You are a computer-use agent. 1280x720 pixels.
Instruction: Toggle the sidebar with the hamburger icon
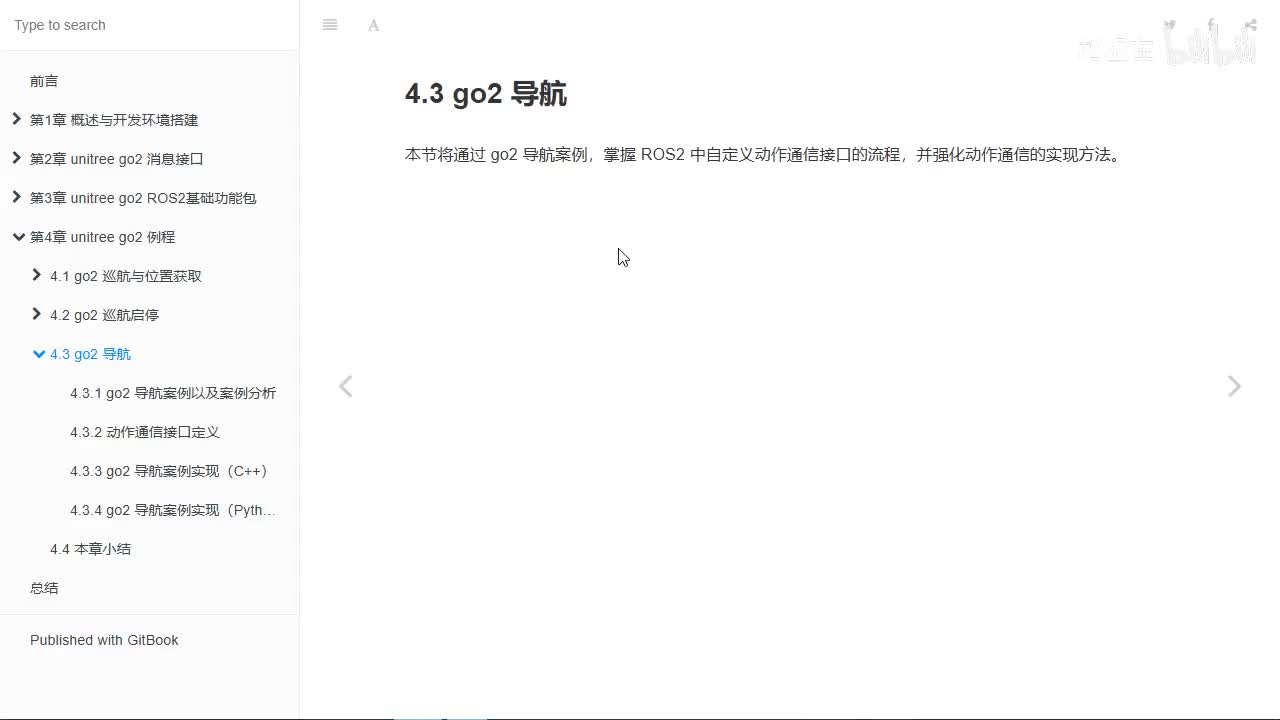coord(330,25)
